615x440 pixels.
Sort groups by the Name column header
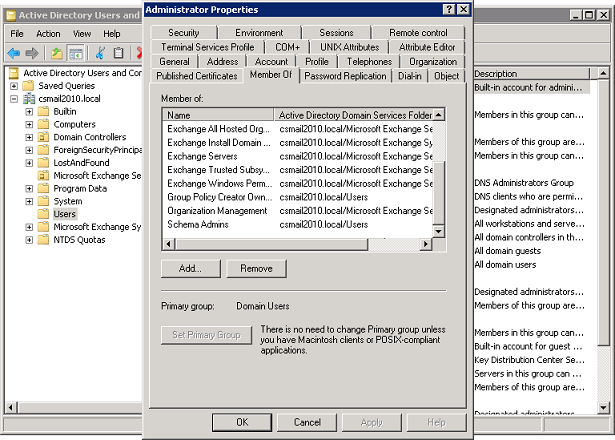[x=218, y=115]
